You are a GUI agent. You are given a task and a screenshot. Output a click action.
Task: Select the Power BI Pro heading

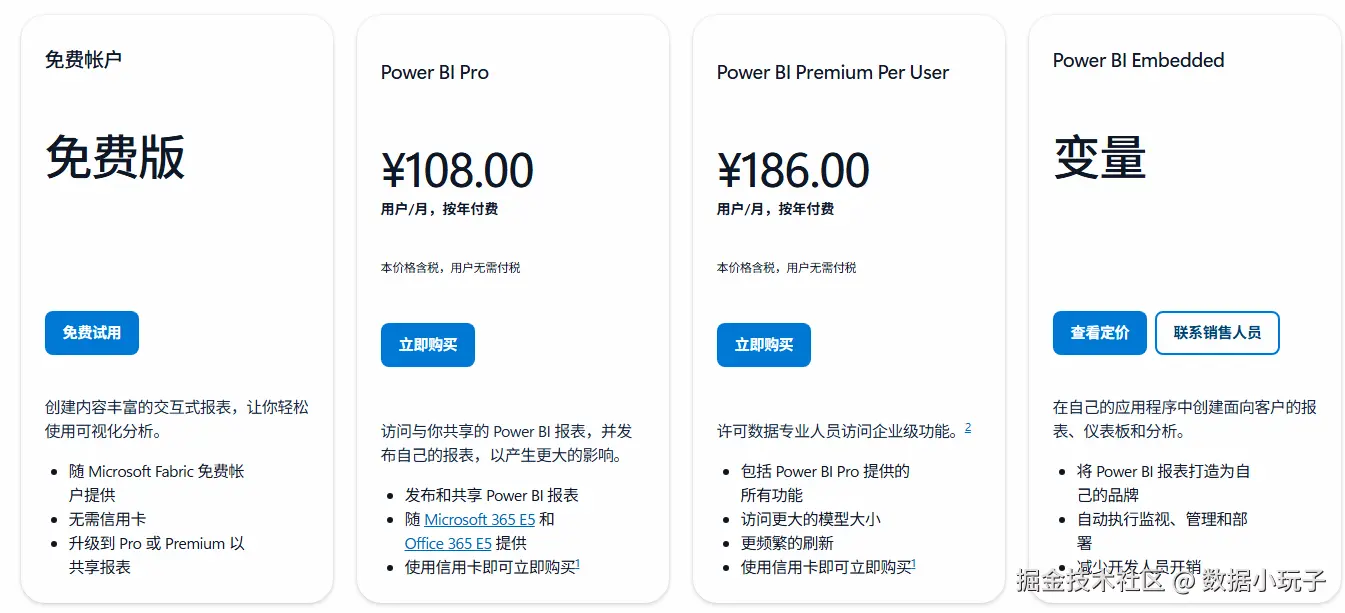(x=435, y=72)
